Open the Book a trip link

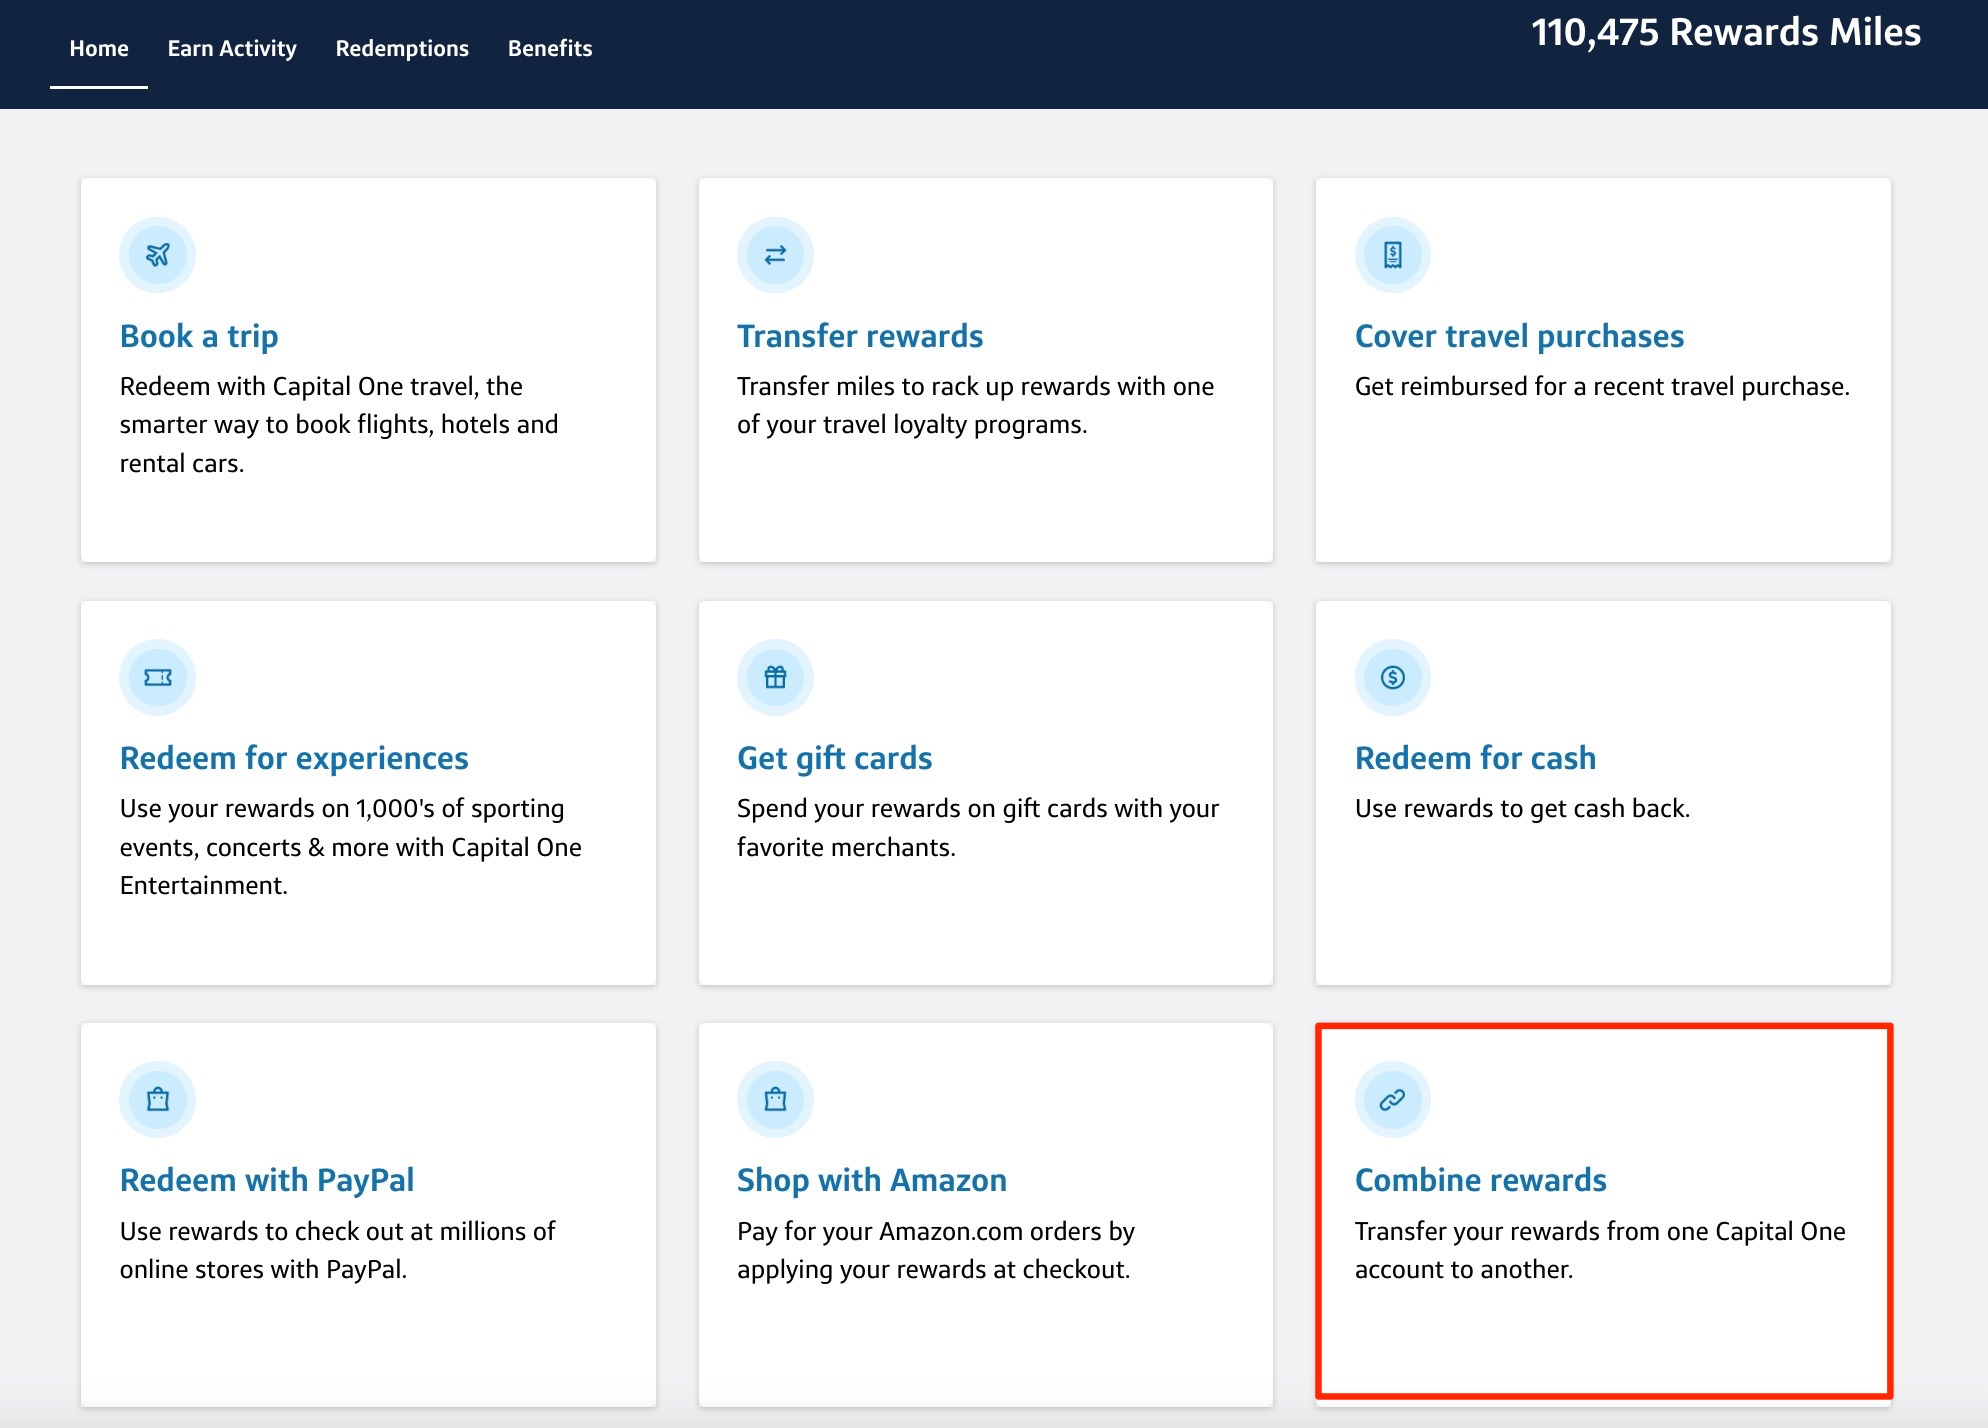click(x=198, y=336)
